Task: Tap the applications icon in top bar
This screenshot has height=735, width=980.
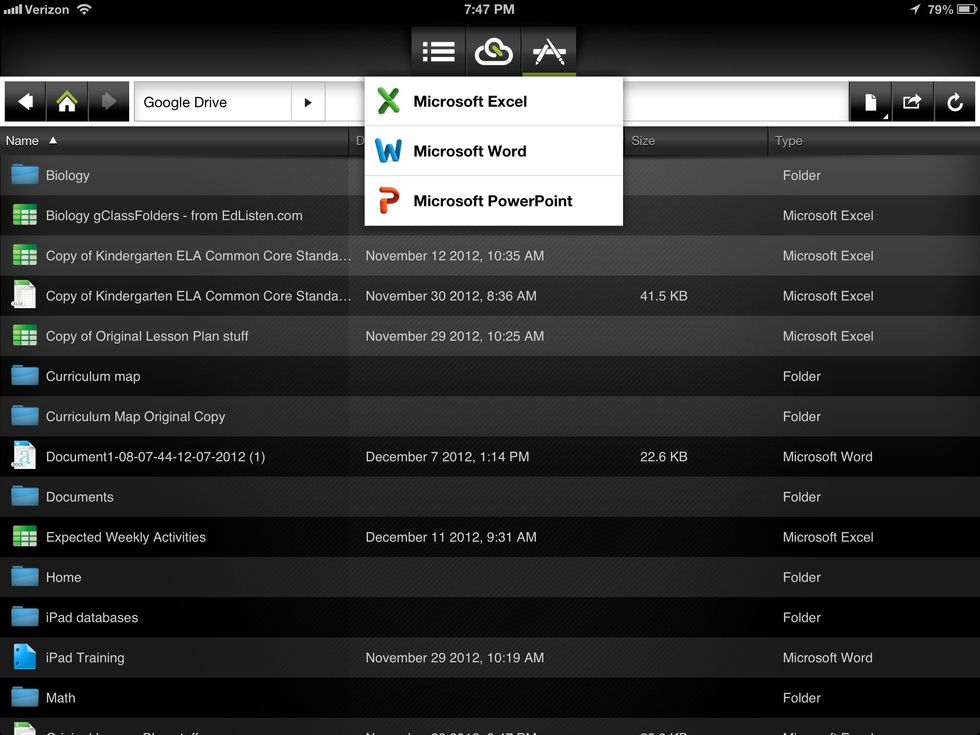Action: pos(549,51)
